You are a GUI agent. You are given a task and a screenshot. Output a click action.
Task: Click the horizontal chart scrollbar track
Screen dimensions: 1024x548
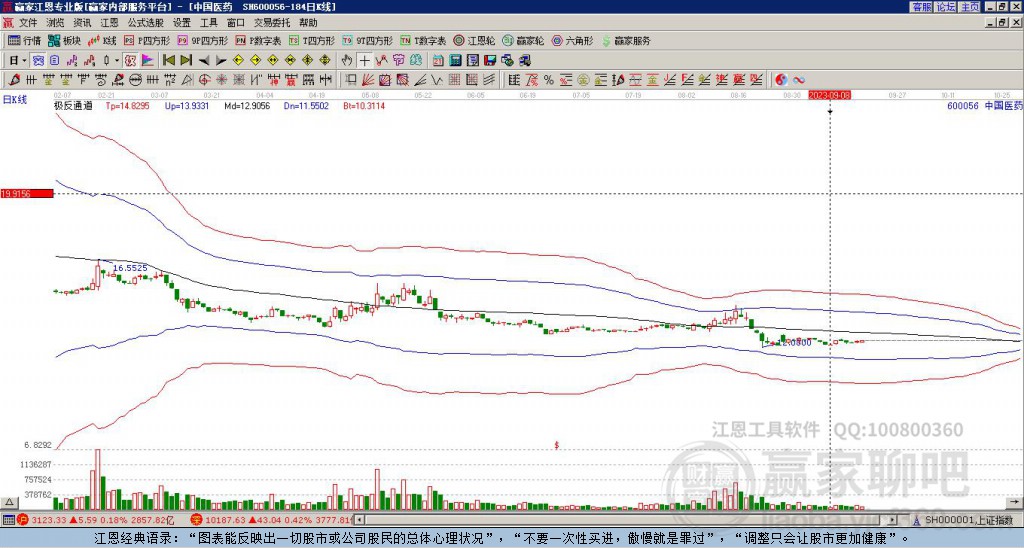tap(620, 520)
